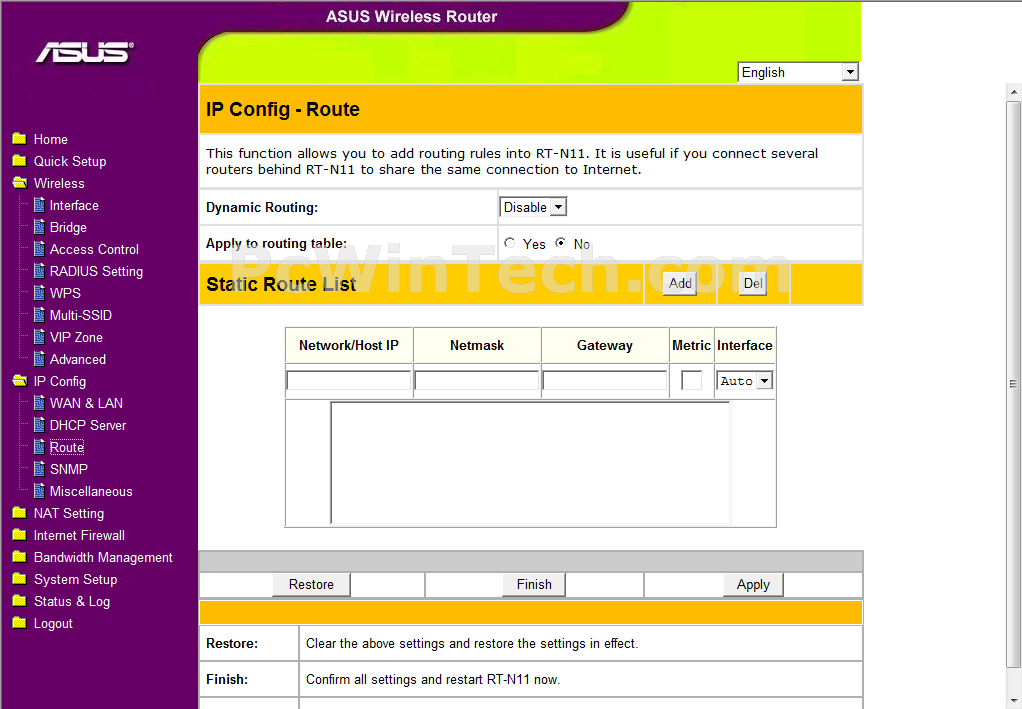Expand the Internet Firewall folder icon
Image resolution: width=1022 pixels, height=709 pixels.
click(x=20, y=535)
